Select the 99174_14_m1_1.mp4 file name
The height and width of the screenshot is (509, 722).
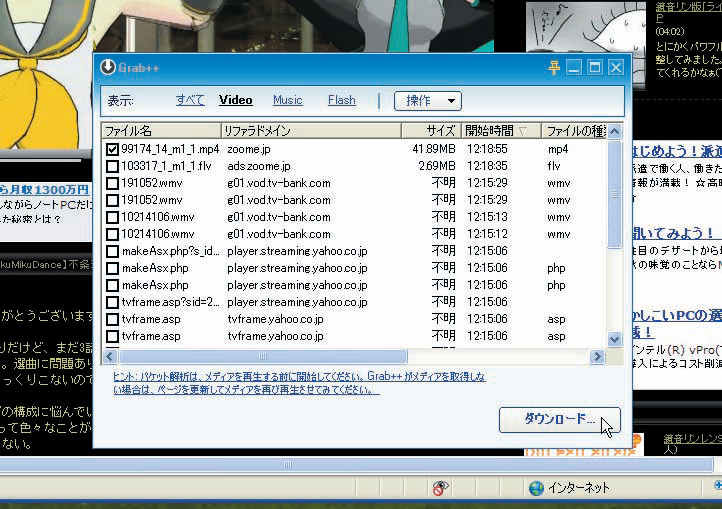point(170,149)
